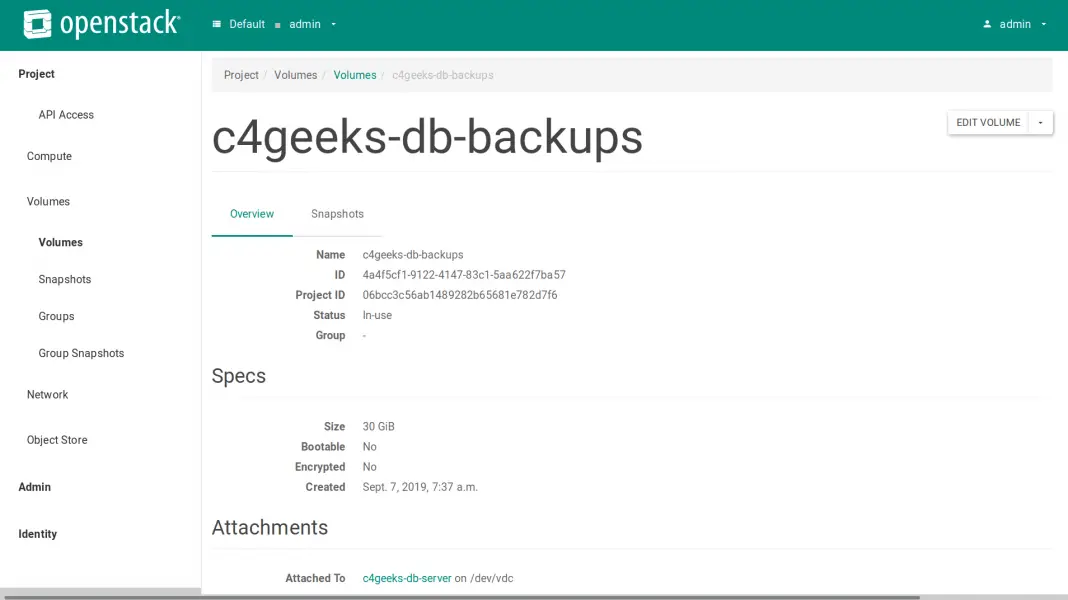Select Snapshots under Volumes in sidebar
The image size is (1068, 600).
click(64, 279)
